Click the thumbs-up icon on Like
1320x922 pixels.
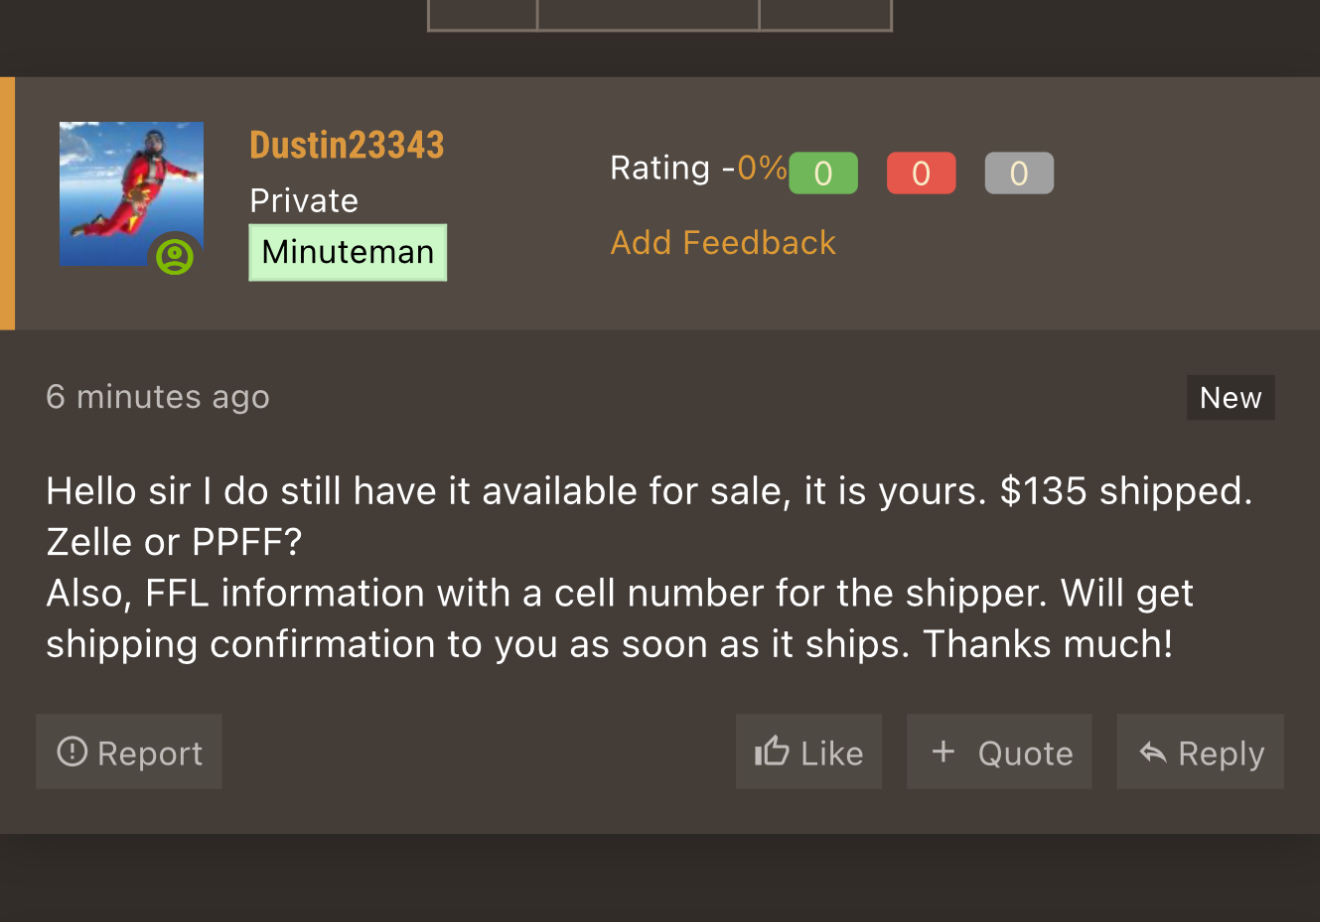coord(771,751)
